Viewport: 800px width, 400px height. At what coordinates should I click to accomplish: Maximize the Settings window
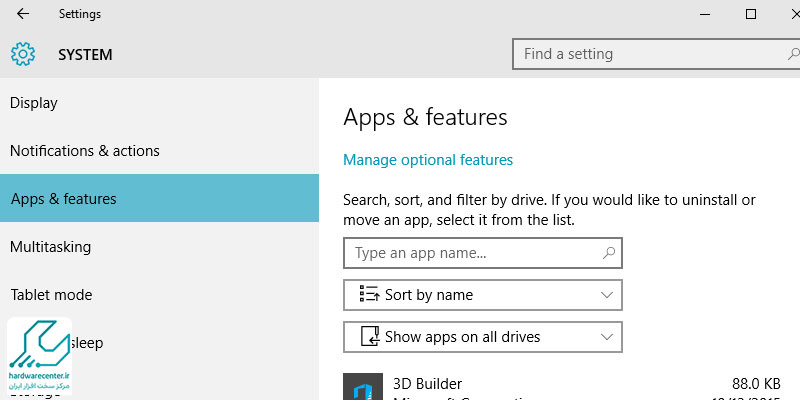[x=751, y=14]
